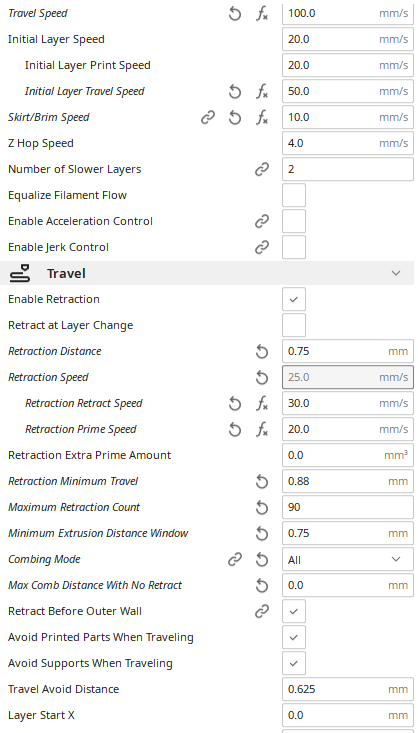Uncheck Avoid Supports When Traveling
Image resolution: width=418 pixels, height=733 pixels.
point(294,663)
